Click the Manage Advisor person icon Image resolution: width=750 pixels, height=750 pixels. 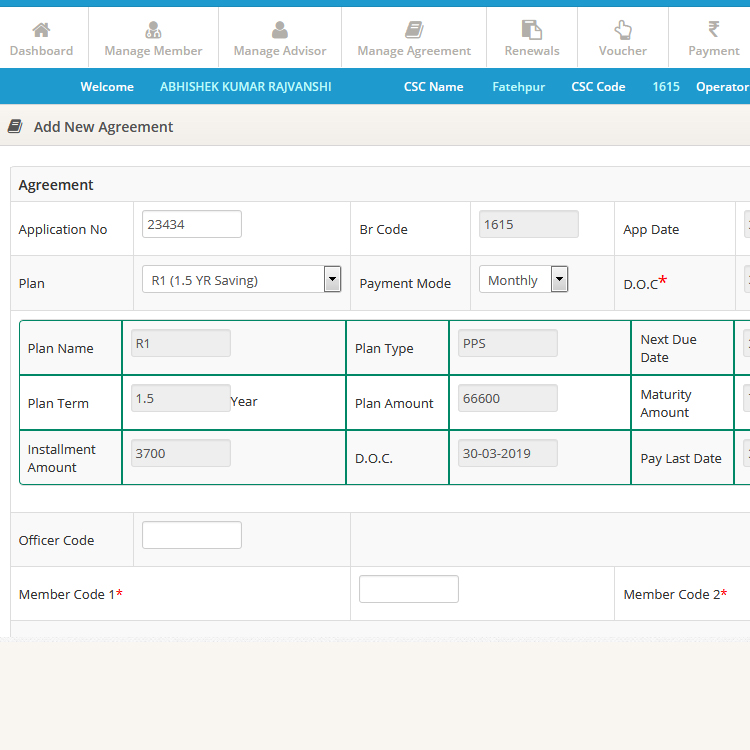280,29
